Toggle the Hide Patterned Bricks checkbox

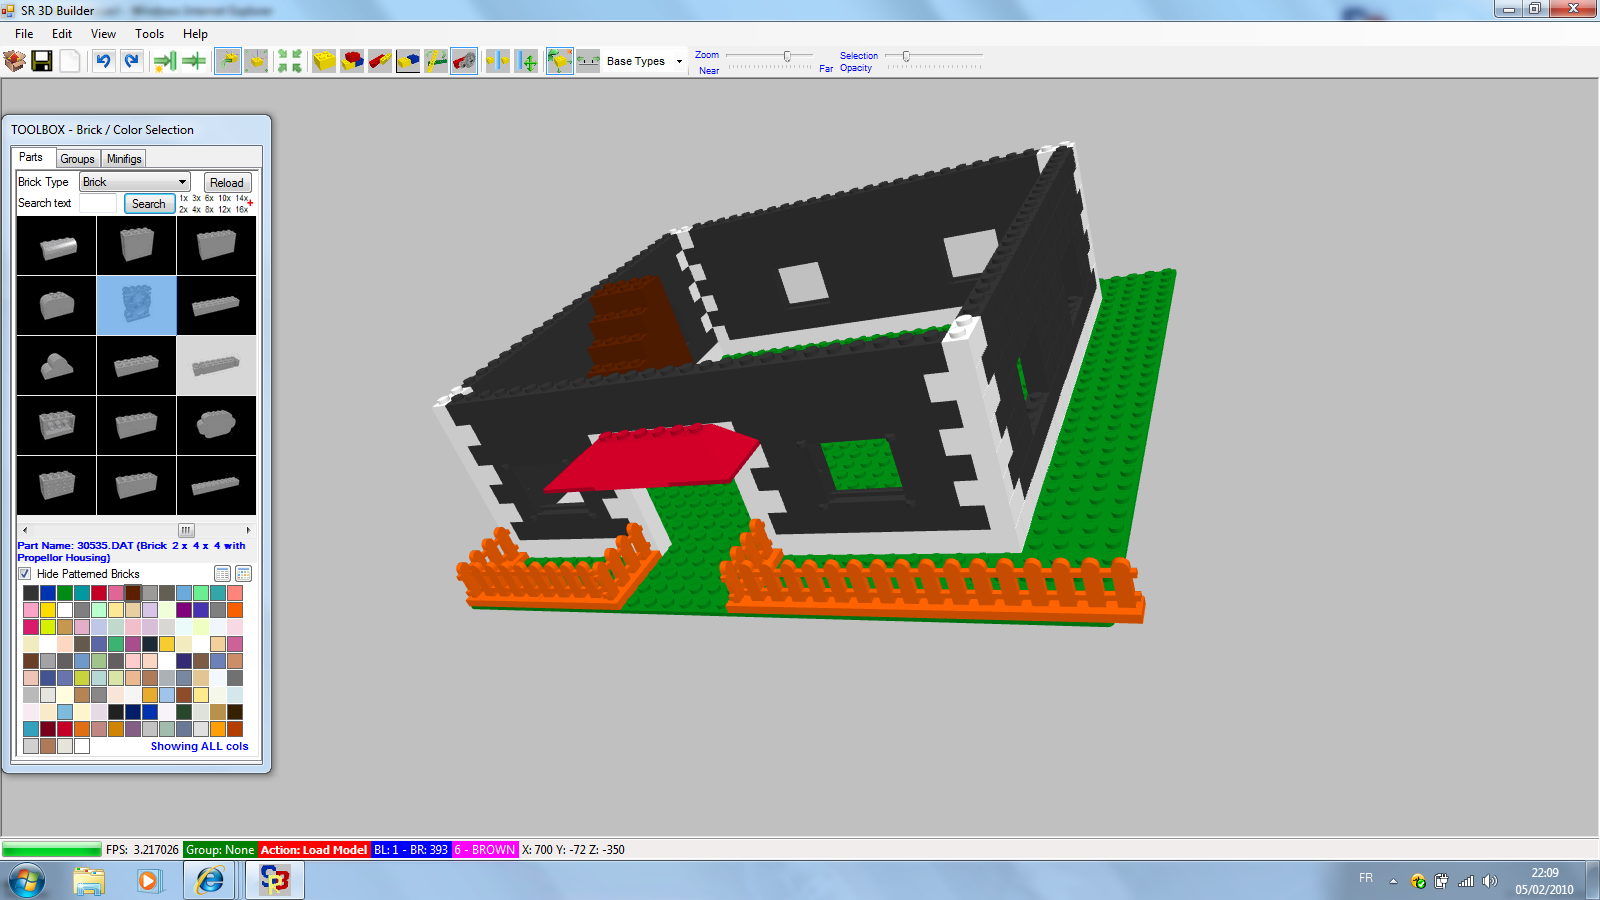[x=24, y=574]
